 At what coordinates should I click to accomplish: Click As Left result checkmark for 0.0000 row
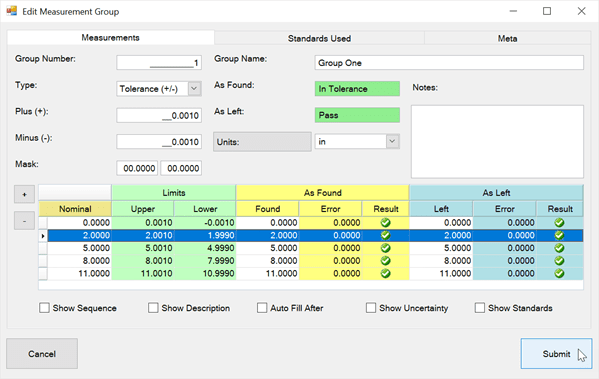pos(559,222)
